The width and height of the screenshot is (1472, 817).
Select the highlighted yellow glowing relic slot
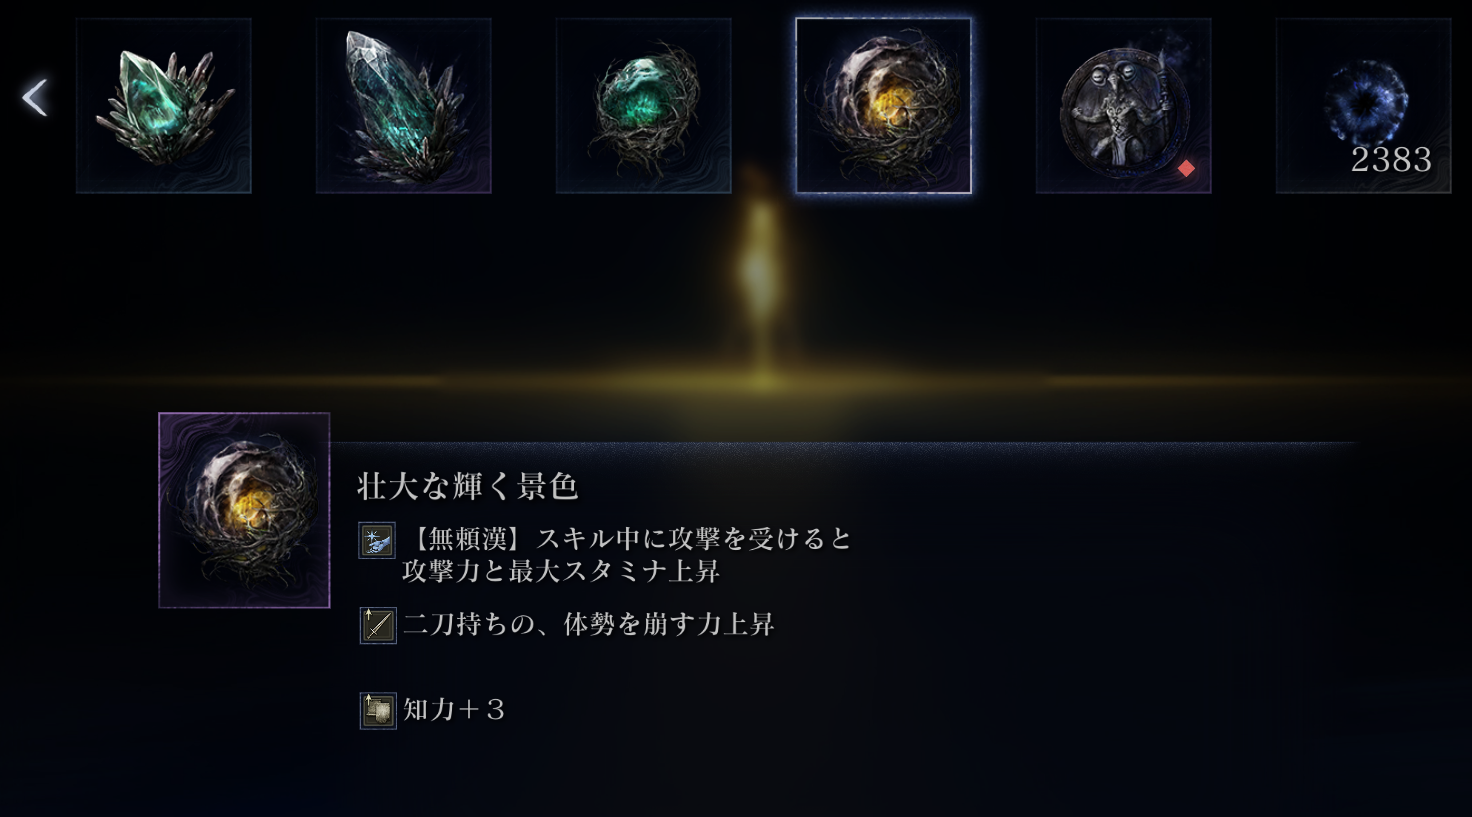click(x=884, y=106)
